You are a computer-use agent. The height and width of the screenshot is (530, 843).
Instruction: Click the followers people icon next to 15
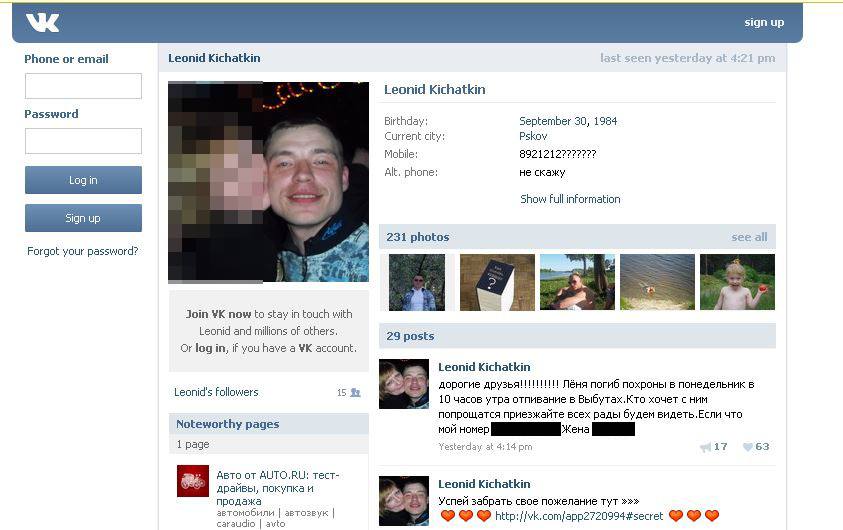click(355, 392)
